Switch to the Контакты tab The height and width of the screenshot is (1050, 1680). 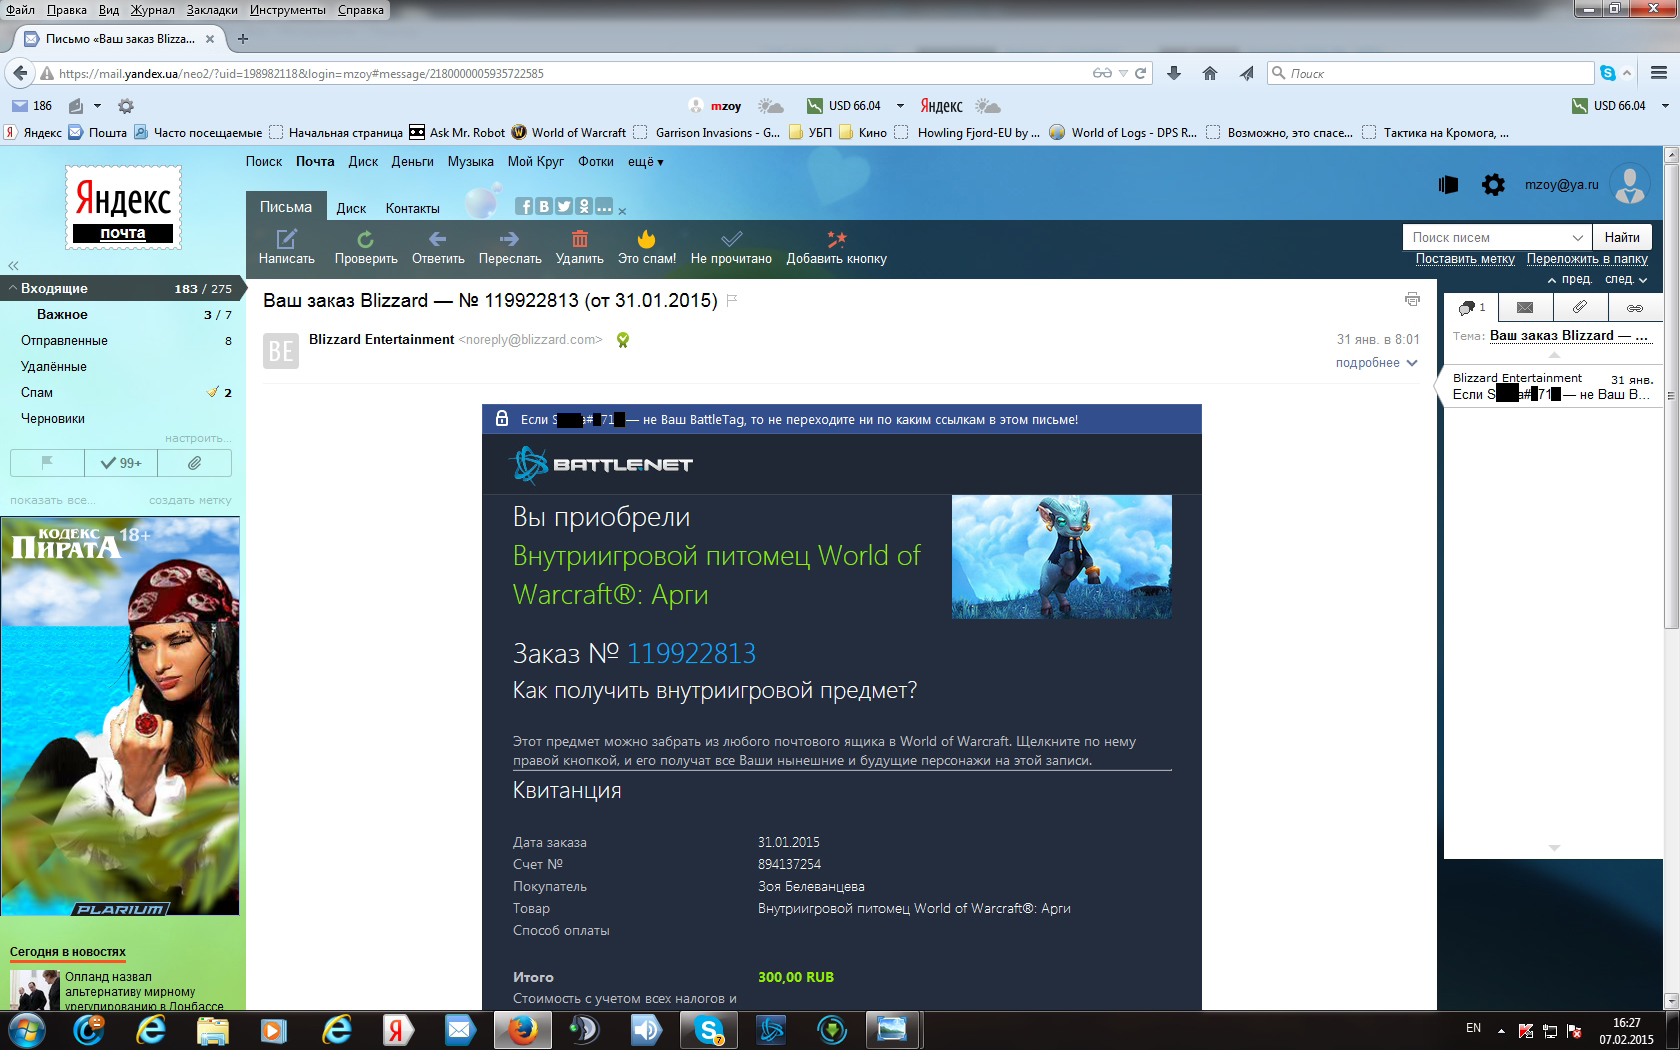point(412,208)
